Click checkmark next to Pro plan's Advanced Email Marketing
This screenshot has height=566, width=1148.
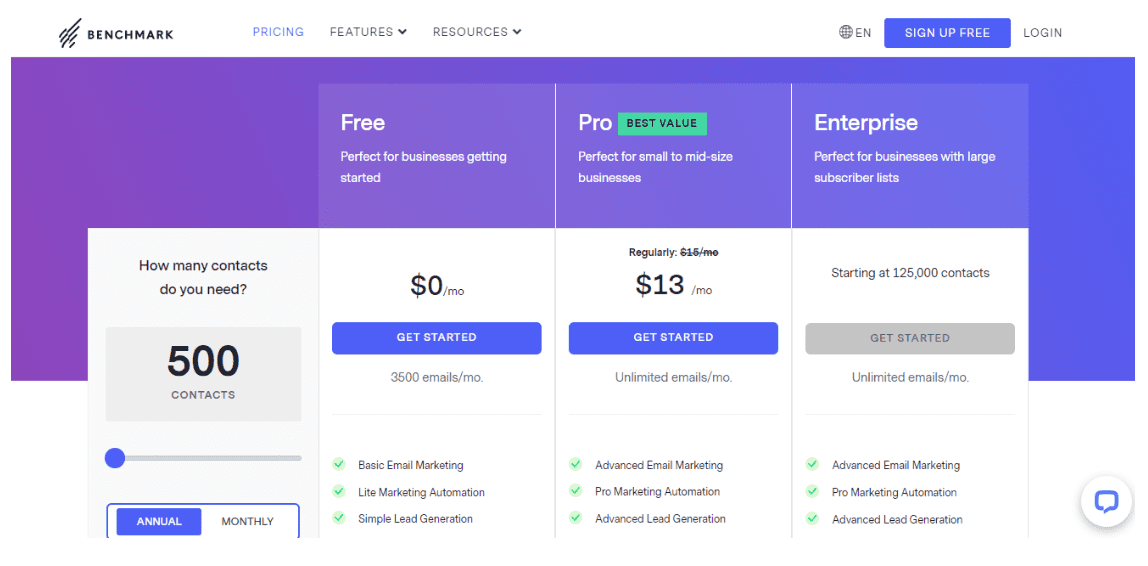575,464
